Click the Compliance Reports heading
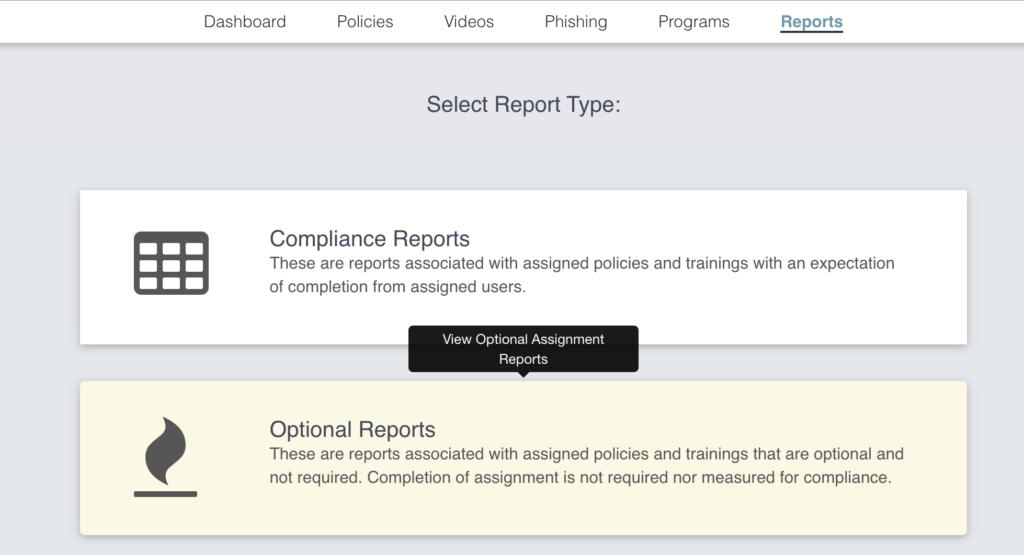This screenshot has width=1024, height=555. 370,238
